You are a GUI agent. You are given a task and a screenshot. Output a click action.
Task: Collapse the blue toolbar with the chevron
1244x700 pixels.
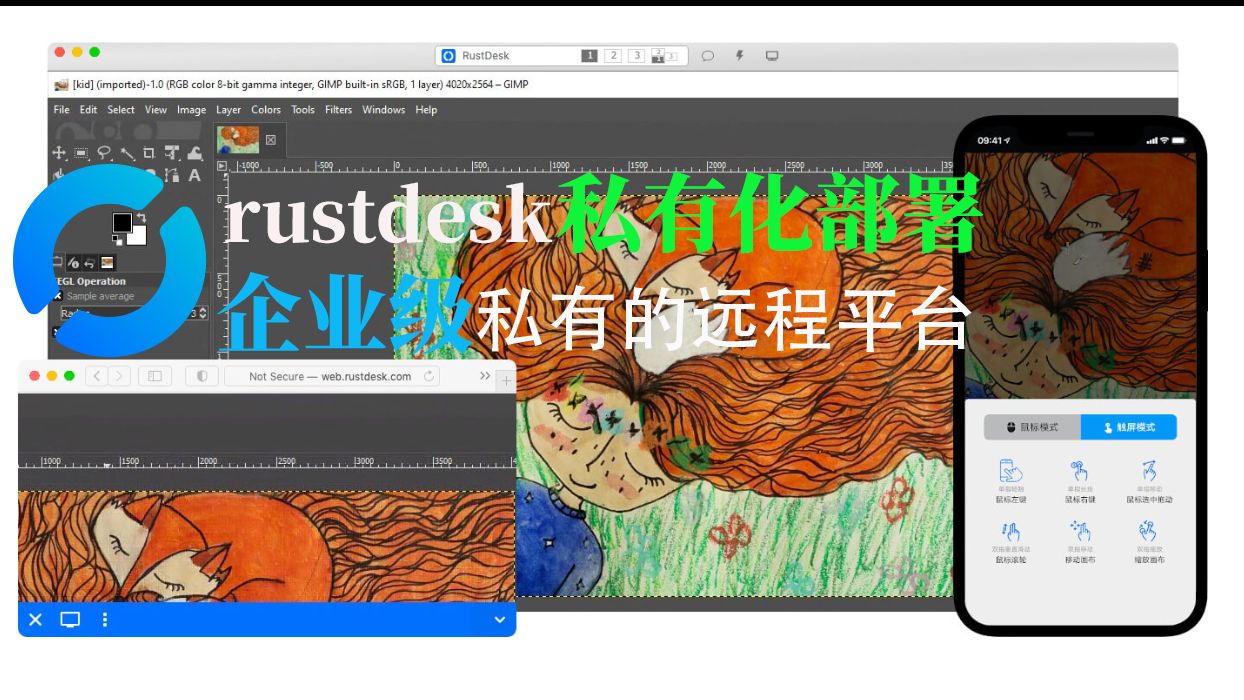[x=498, y=620]
